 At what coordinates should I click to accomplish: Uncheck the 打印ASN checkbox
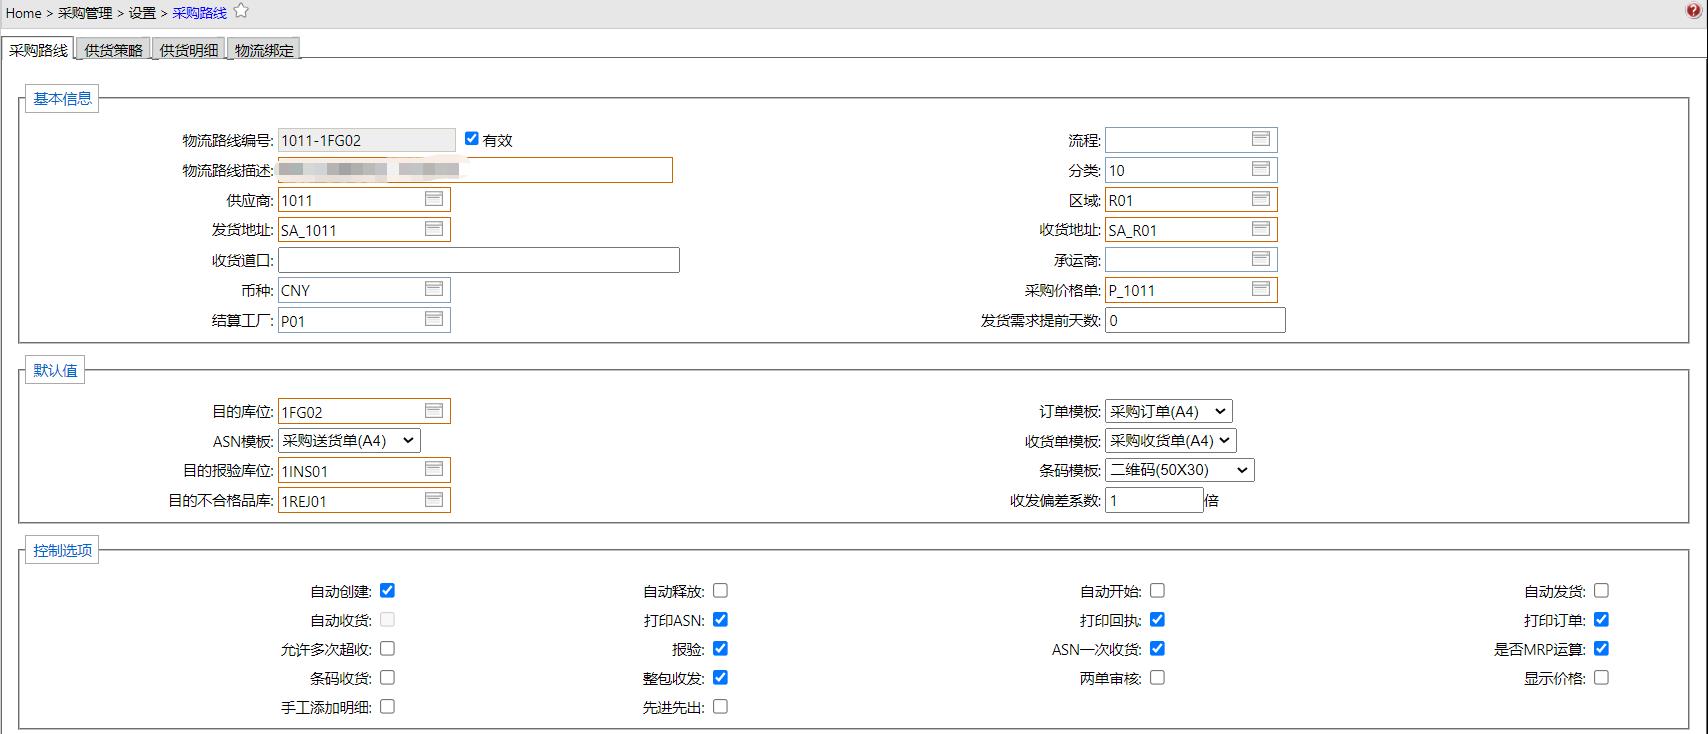pyautogui.click(x=720, y=619)
